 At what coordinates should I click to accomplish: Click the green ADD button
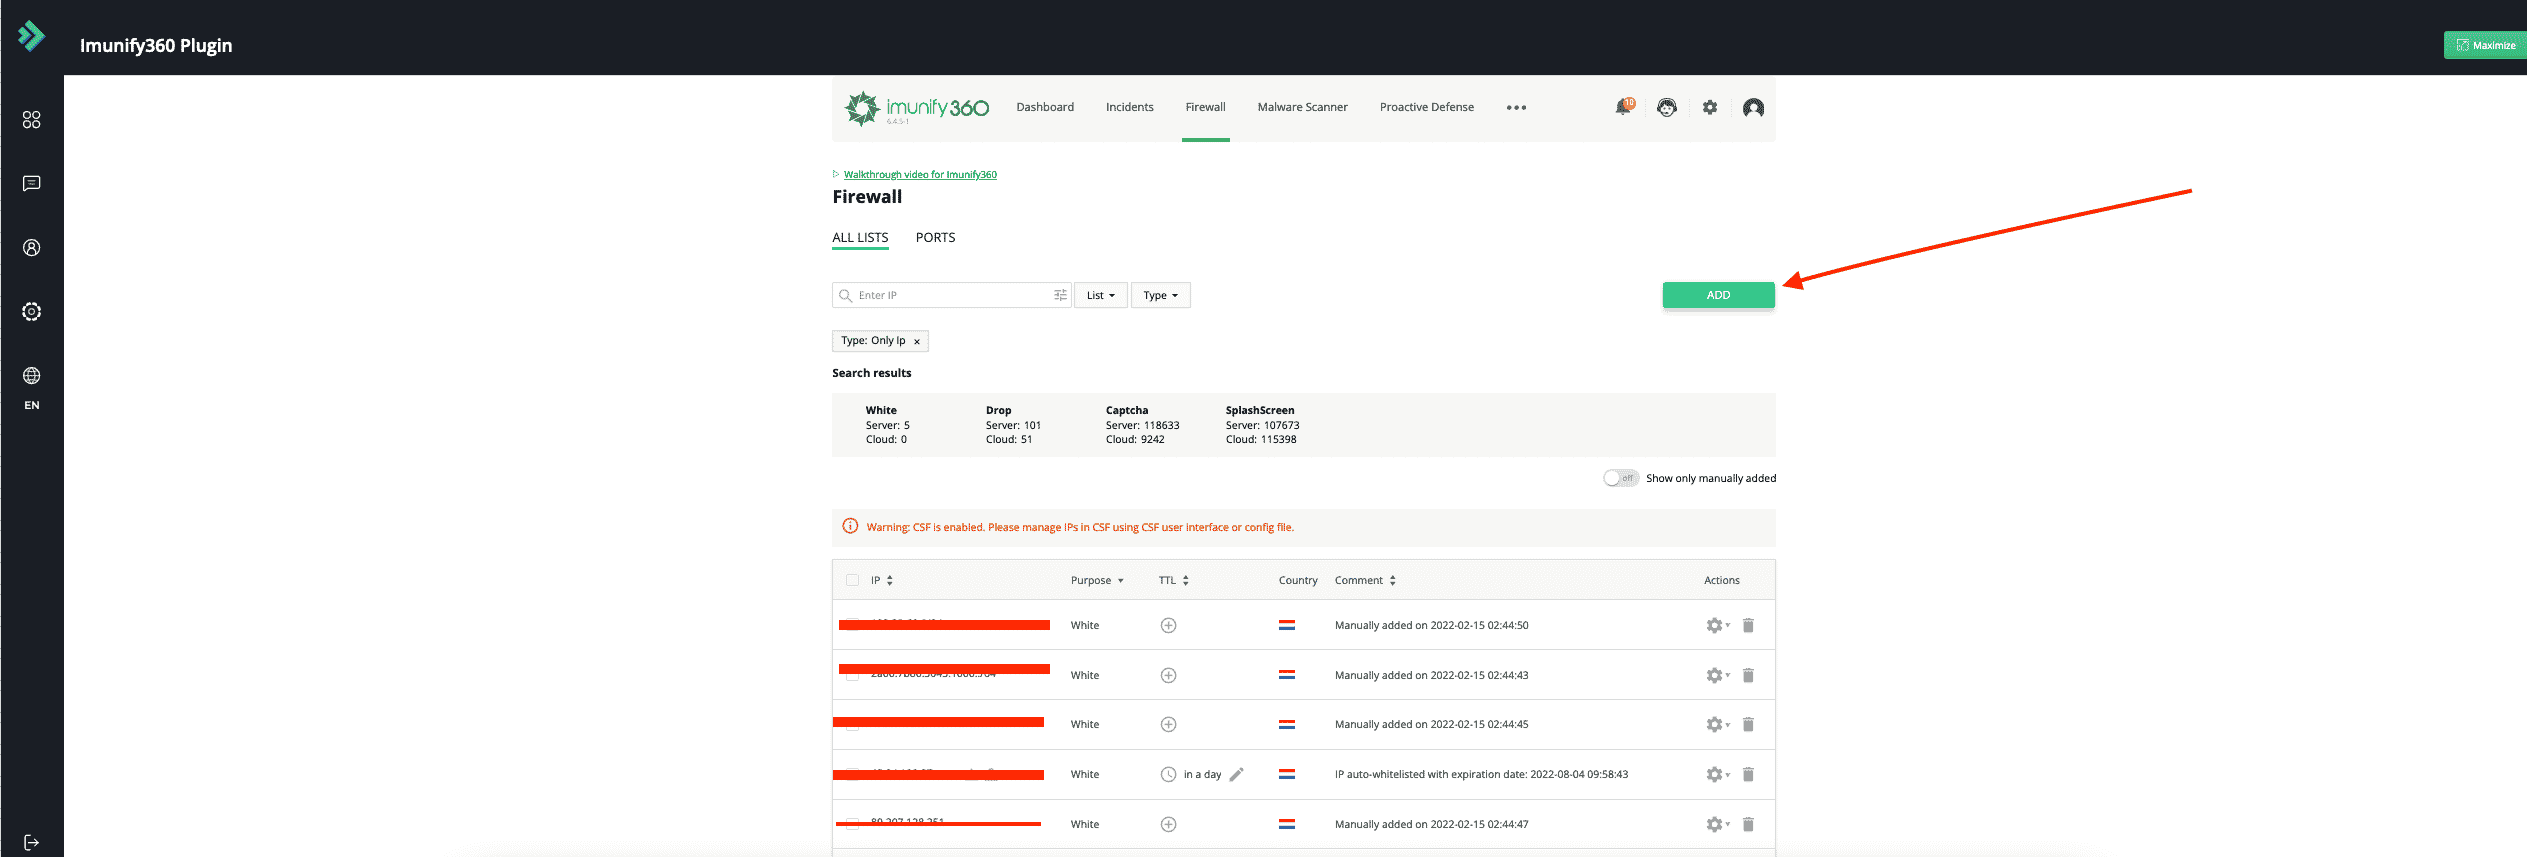tap(1718, 295)
